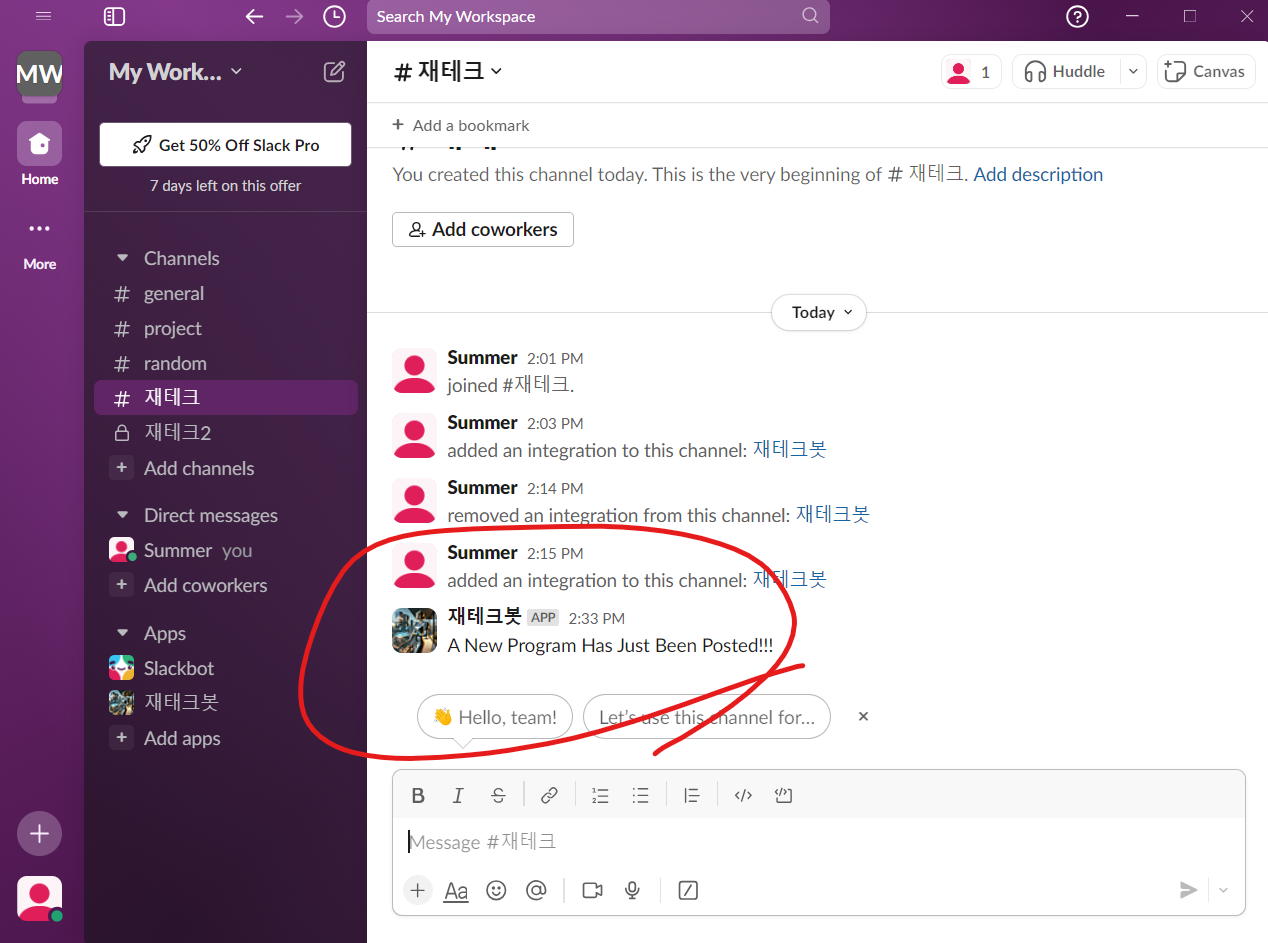Open the #재테크 channel header dropdown
The image size is (1268, 943).
click(448, 71)
